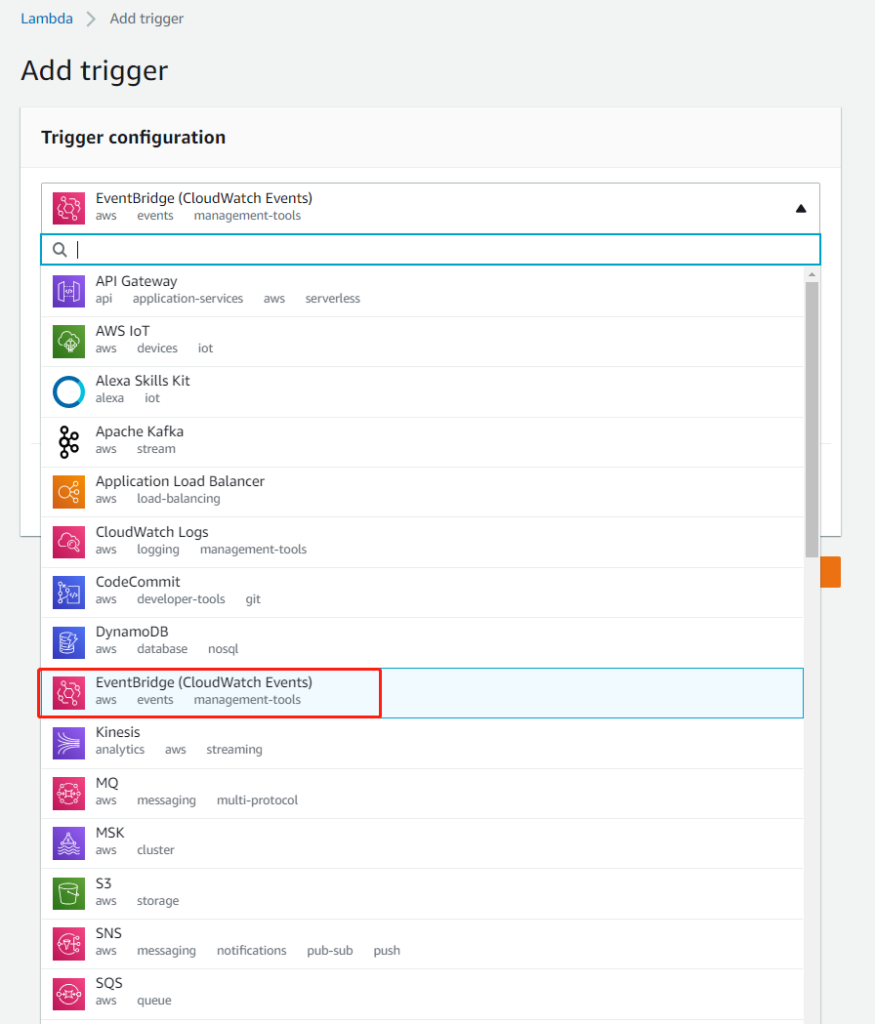Pick the SQS queue option
The width and height of the screenshot is (875, 1024).
point(109,992)
